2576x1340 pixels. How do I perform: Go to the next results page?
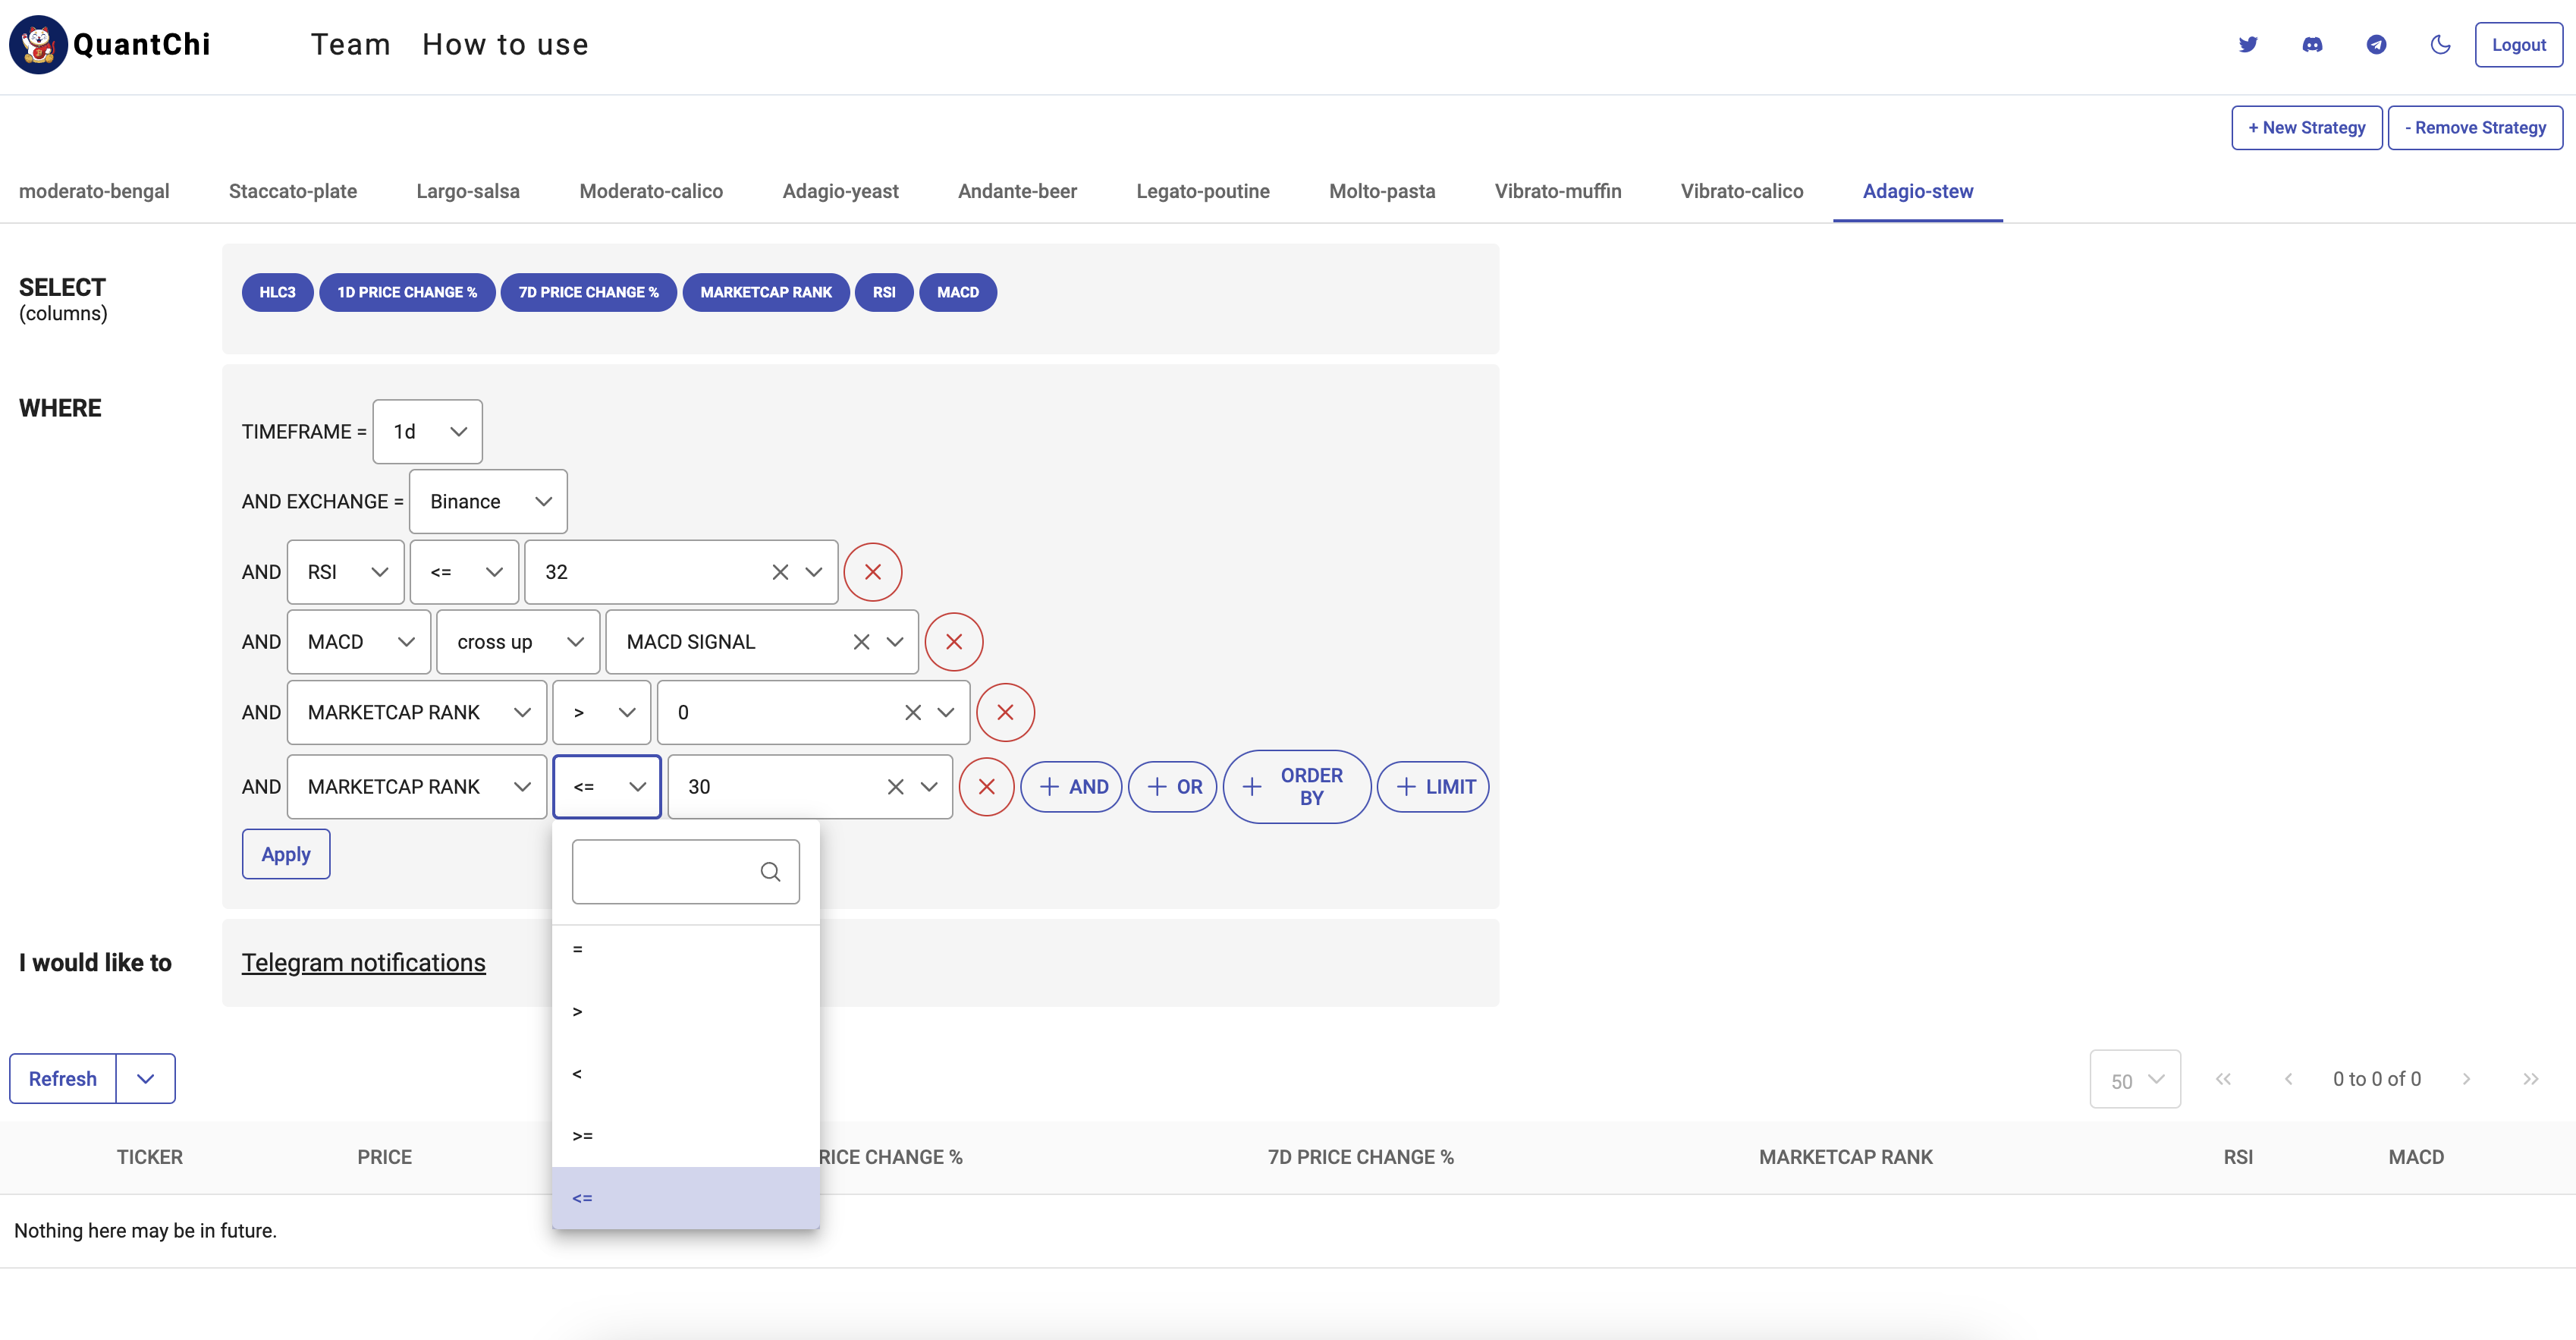point(2466,1079)
